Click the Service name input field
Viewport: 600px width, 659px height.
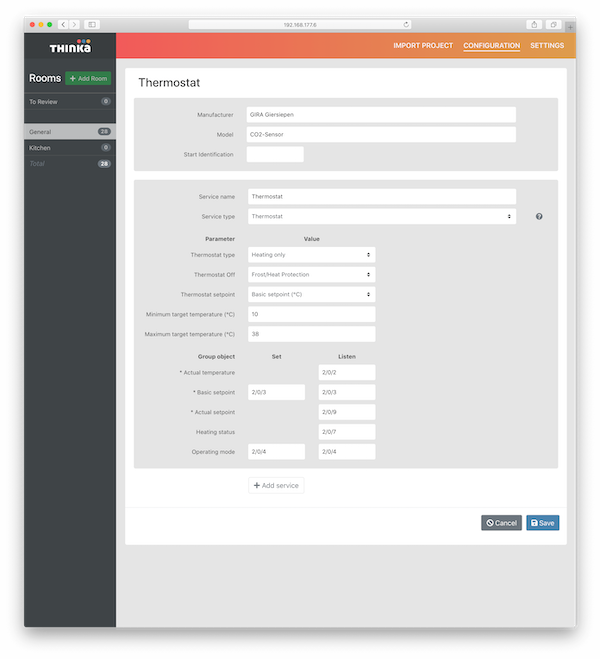[382, 197]
